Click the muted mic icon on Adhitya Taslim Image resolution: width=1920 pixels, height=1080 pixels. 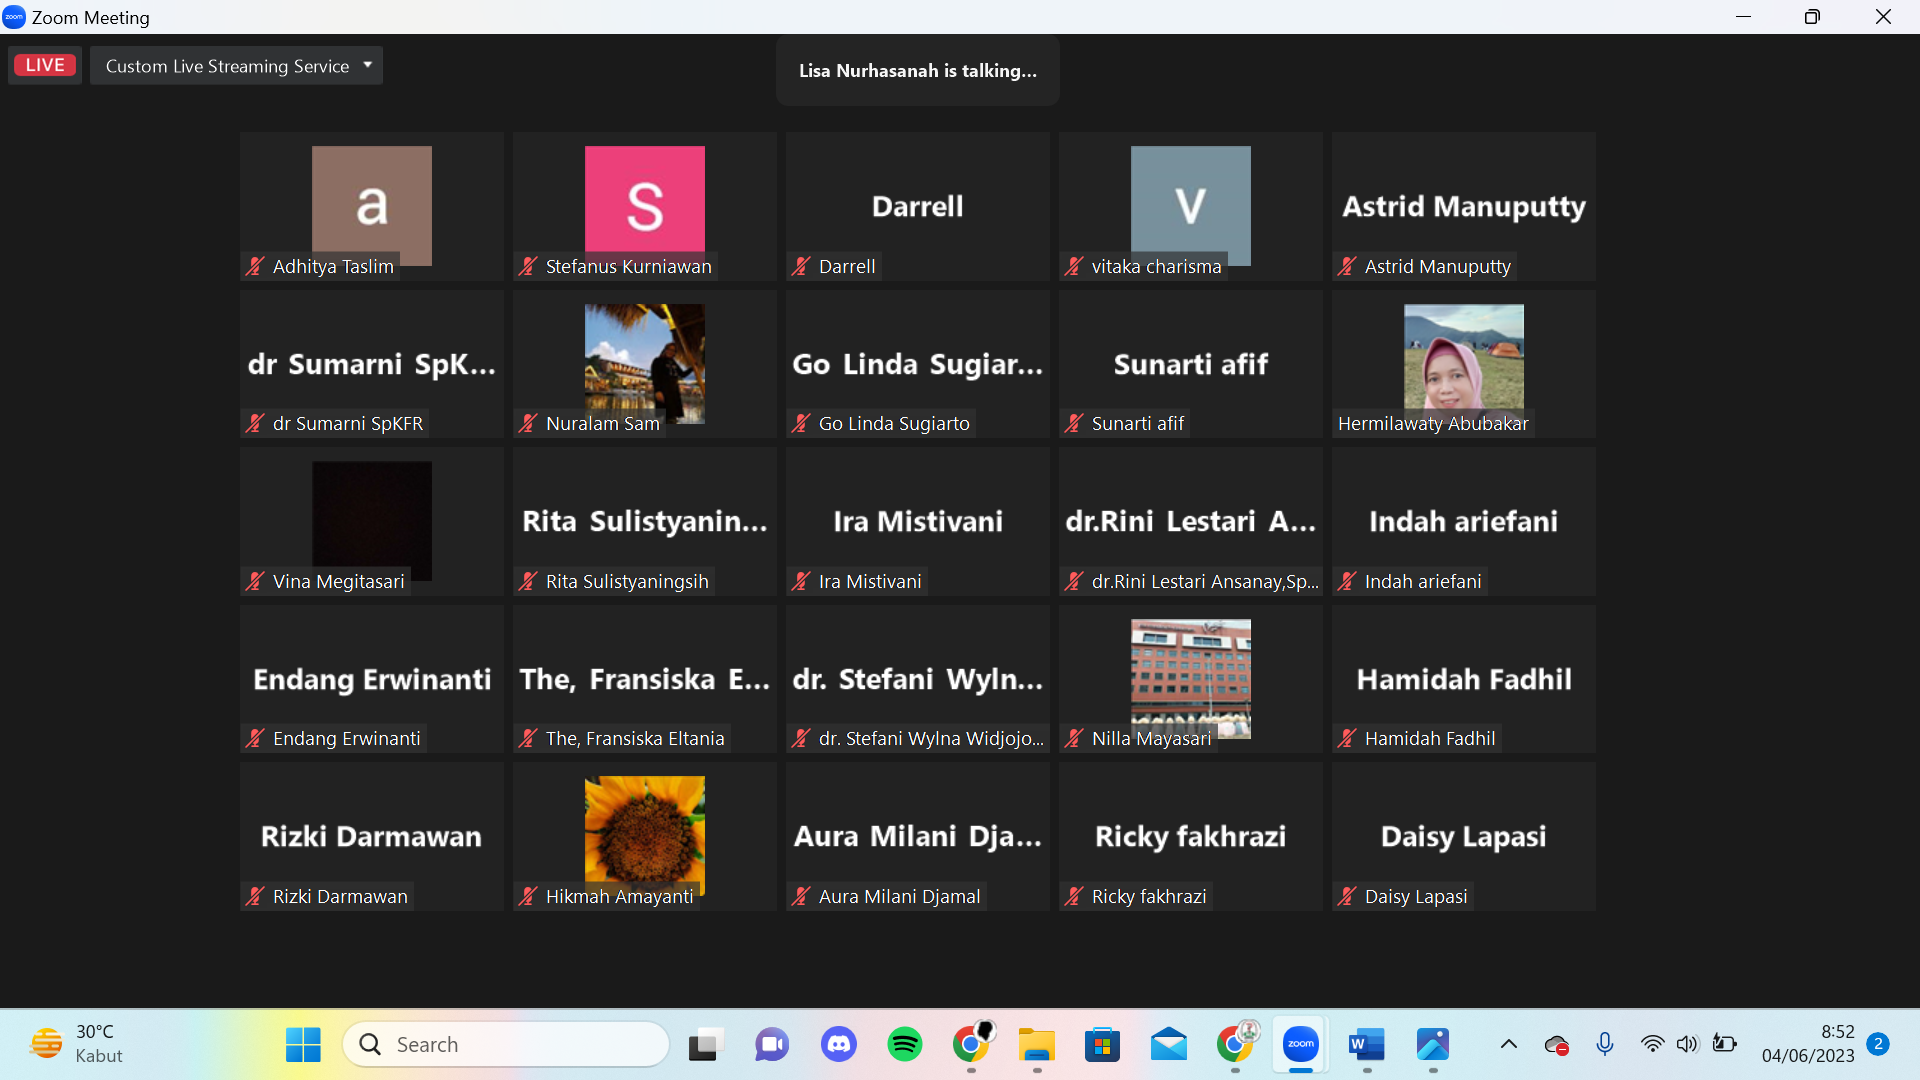click(x=255, y=266)
